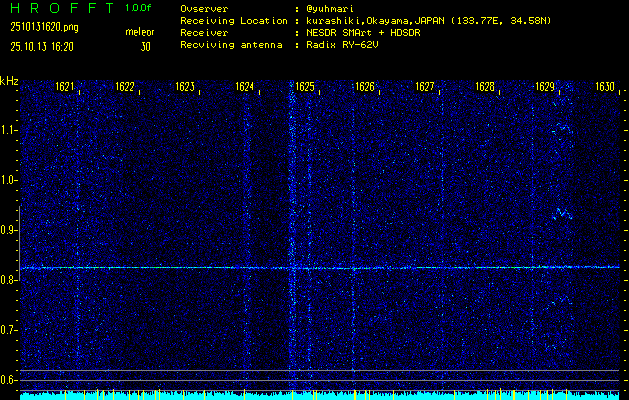Select the NESDR SMArt + HDSDR value

click(363, 33)
